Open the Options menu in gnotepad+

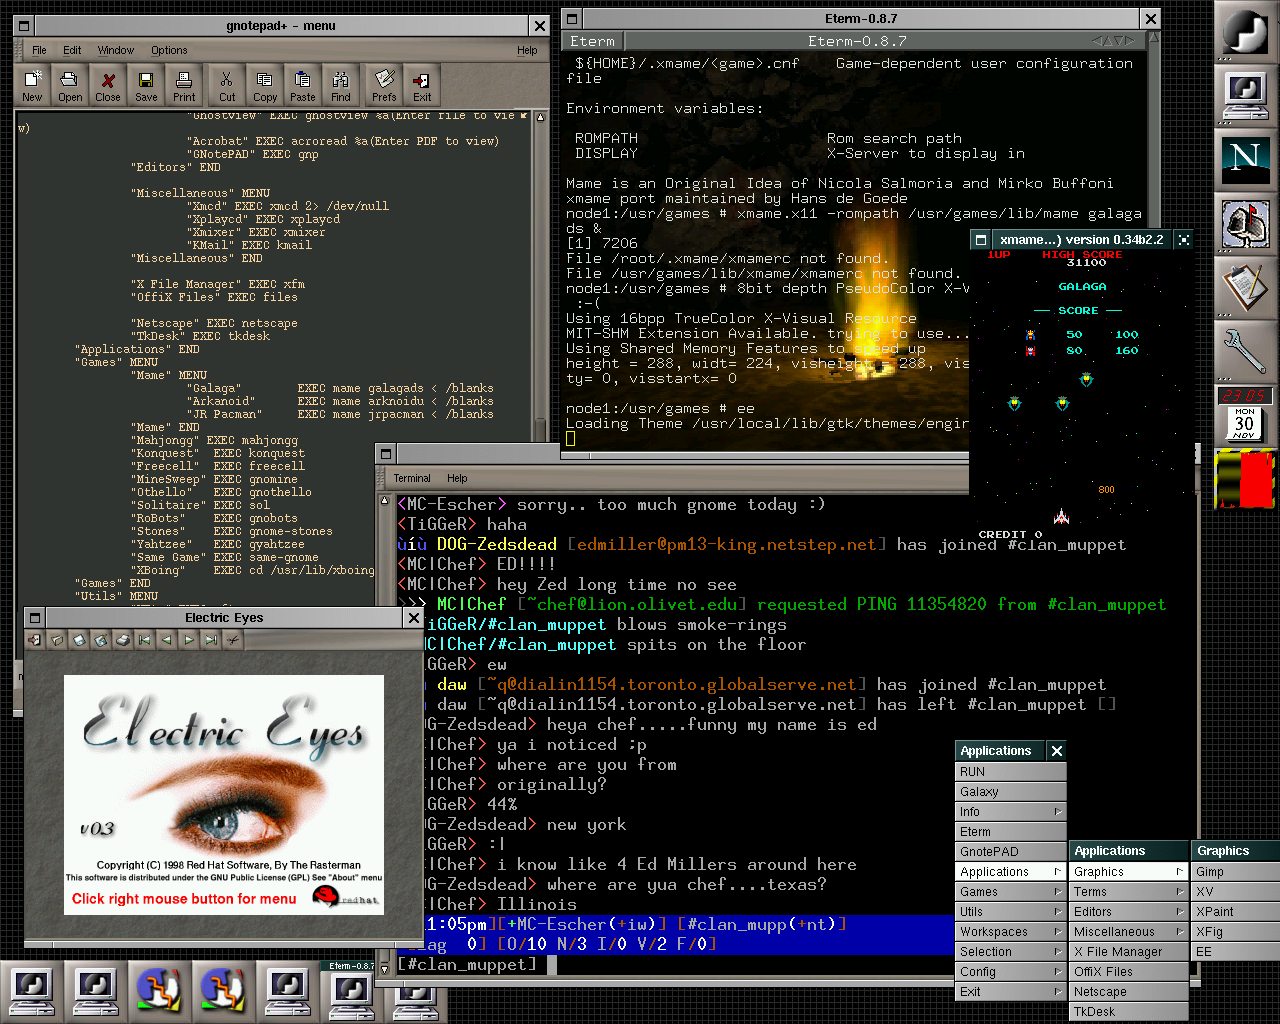click(x=169, y=50)
